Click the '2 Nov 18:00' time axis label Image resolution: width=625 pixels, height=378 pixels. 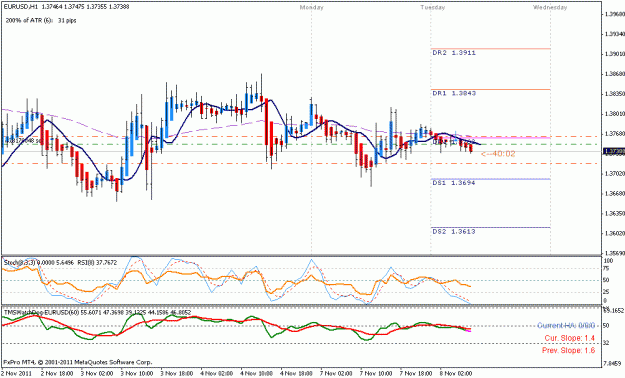57,374
